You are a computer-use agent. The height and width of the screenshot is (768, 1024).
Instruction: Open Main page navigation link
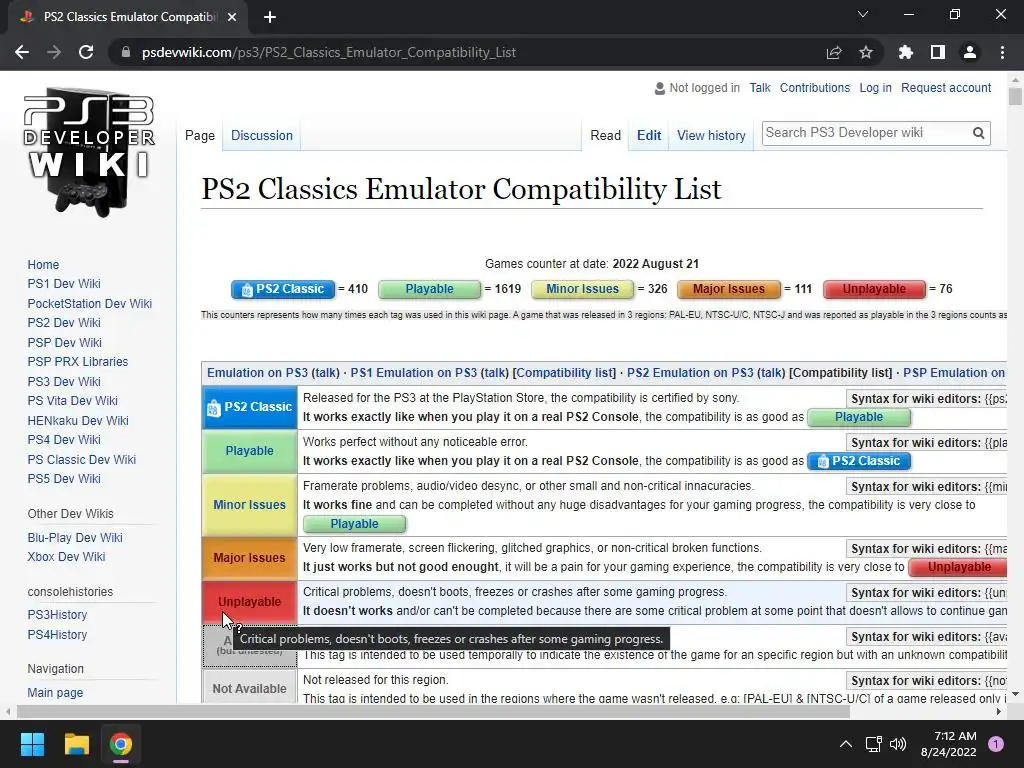tap(56, 692)
